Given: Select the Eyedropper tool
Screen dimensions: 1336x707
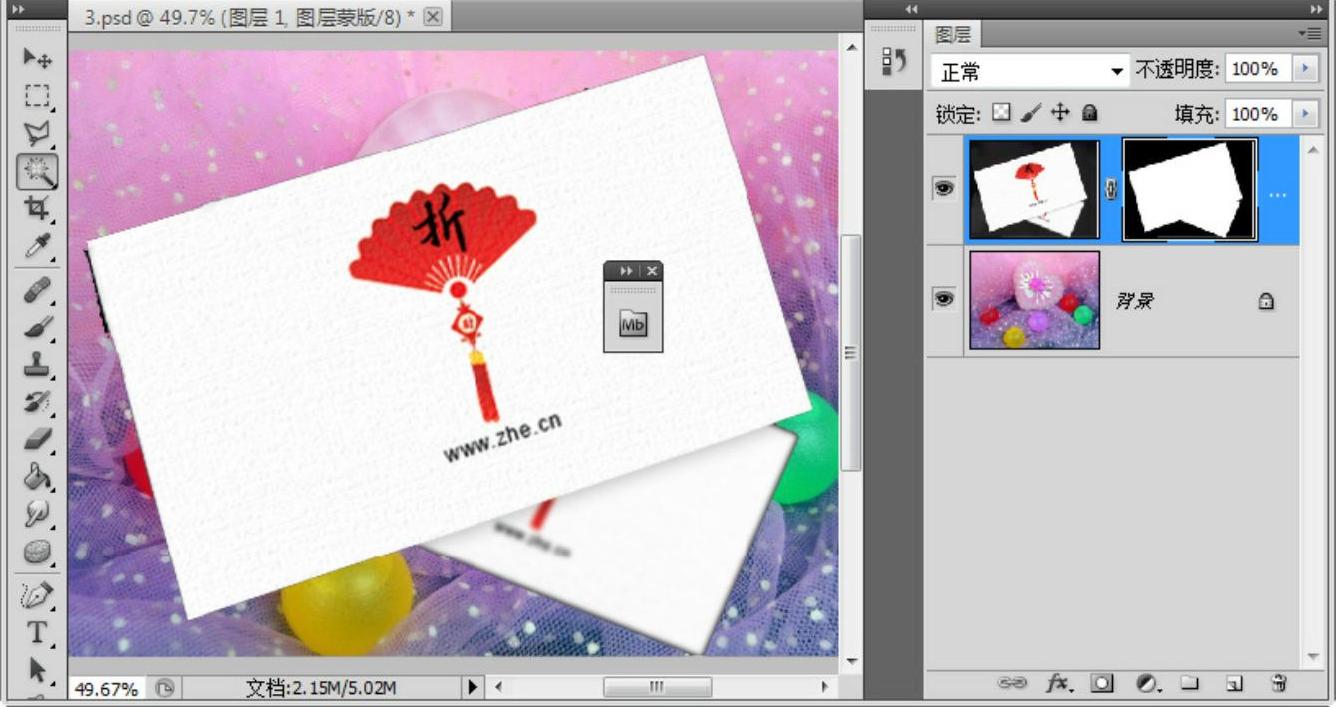Looking at the screenshot, I should pos(37,246).
